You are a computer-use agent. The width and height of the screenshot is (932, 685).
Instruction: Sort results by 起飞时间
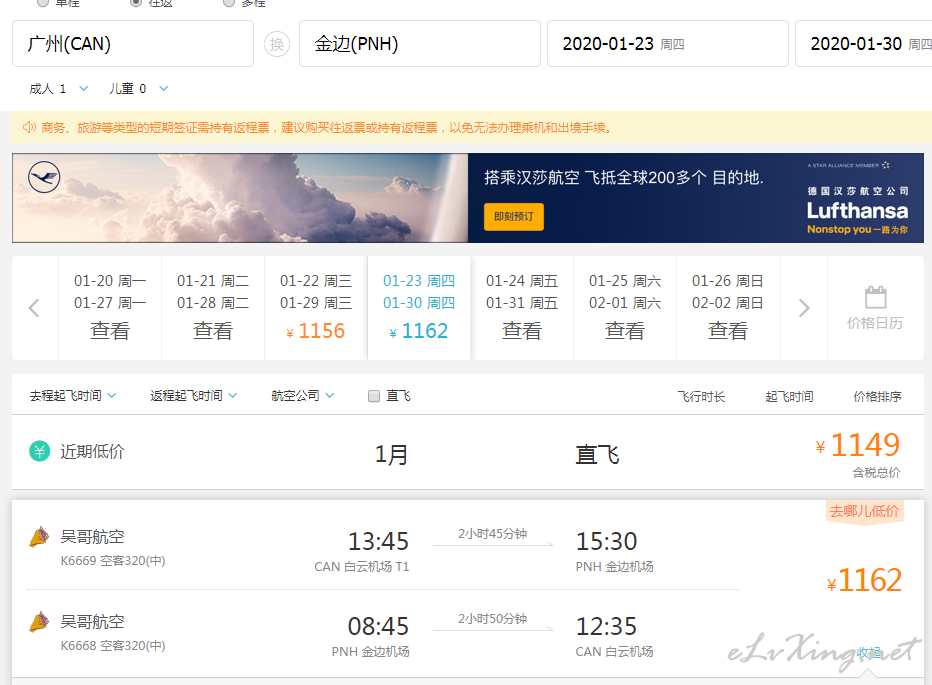coord(789,397)
